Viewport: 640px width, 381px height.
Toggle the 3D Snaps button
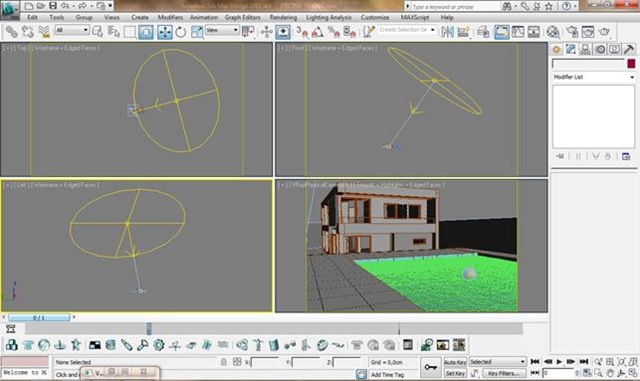tap(302, 32)
